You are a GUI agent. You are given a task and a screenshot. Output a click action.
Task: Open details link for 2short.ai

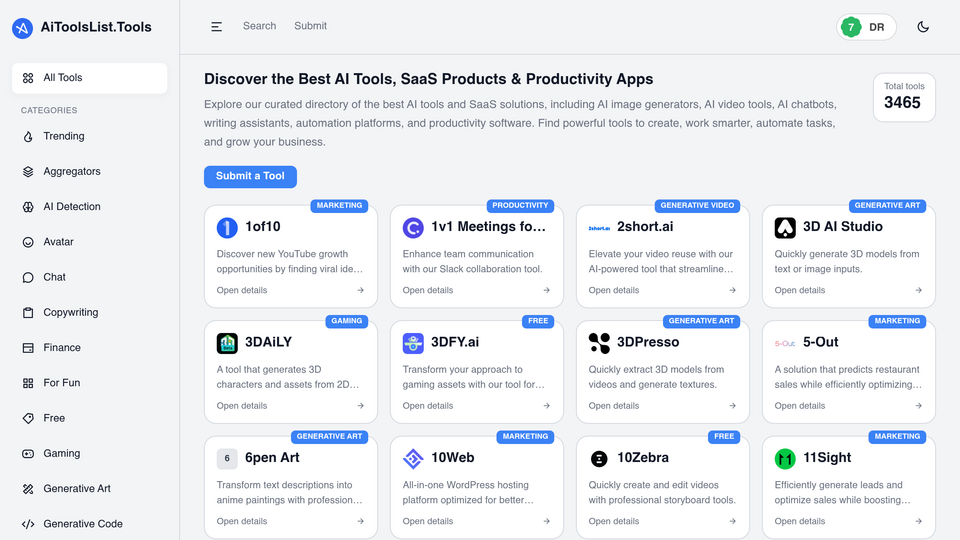(613, 290)
